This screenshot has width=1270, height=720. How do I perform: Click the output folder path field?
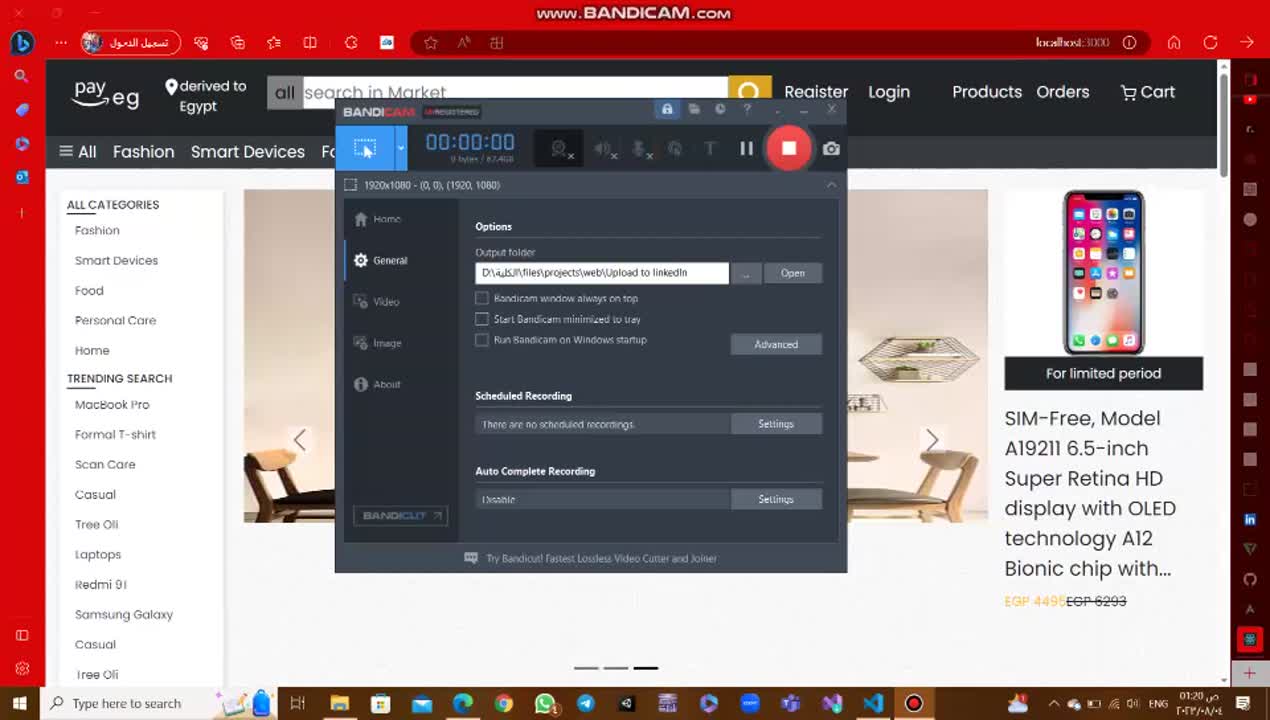(602, 272)
